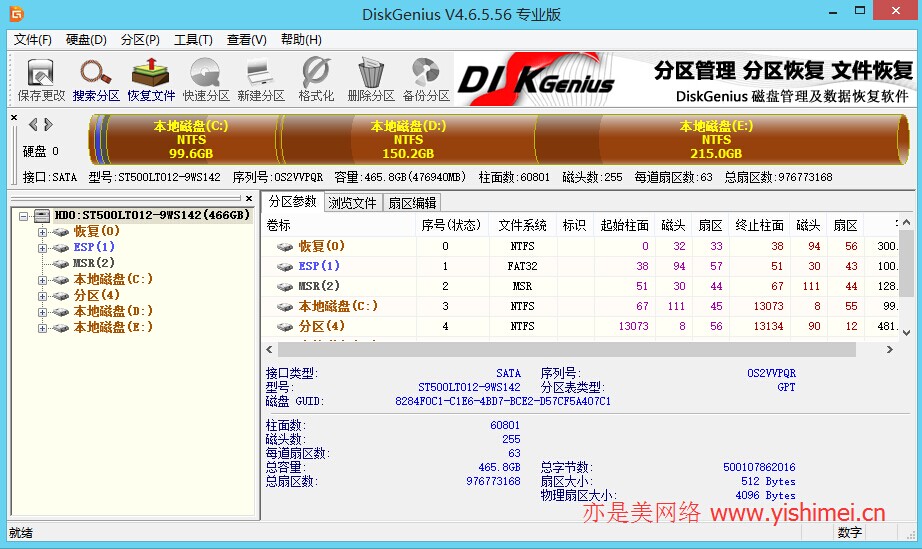Open the 文件(F) menu
This screenshot has height=549, width=922.
coord(33,39)
